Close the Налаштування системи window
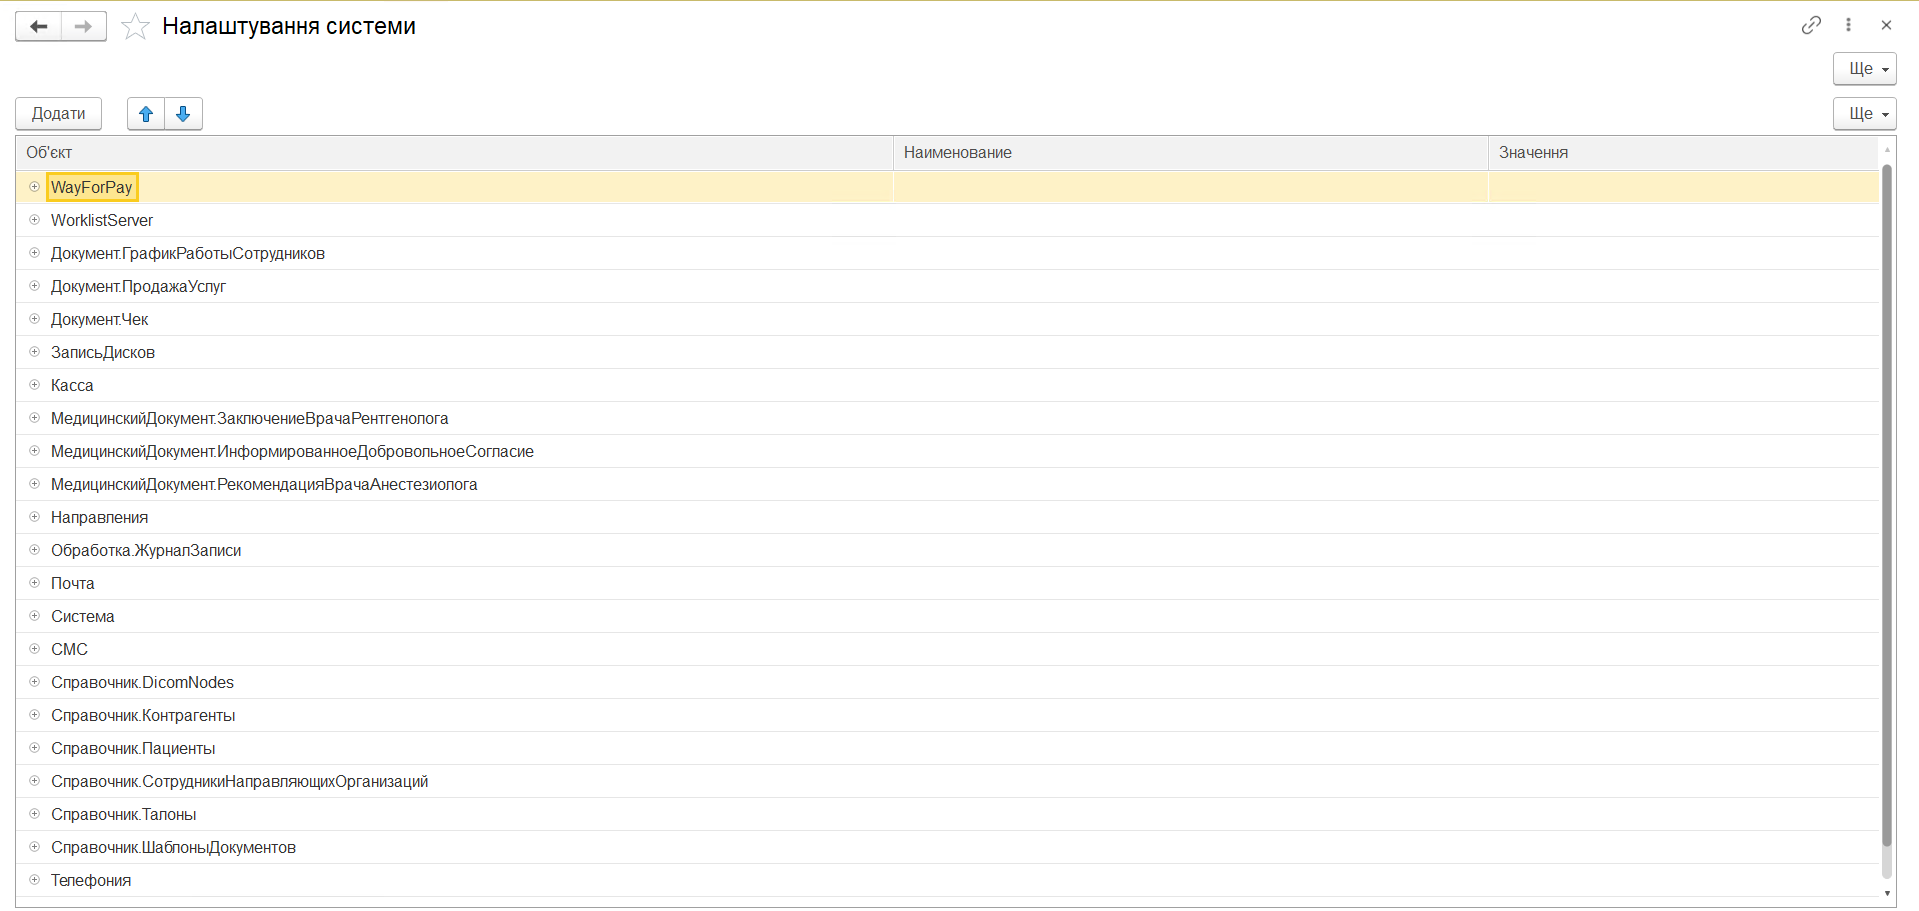 coord(1886,25)
